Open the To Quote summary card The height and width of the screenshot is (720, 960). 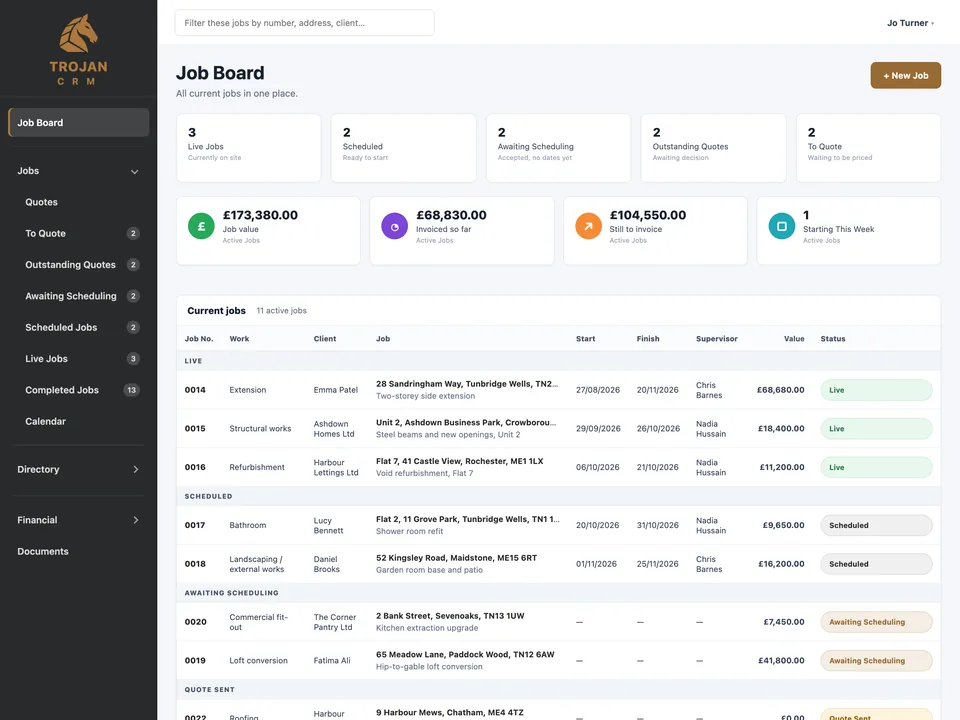coord(868,148)
